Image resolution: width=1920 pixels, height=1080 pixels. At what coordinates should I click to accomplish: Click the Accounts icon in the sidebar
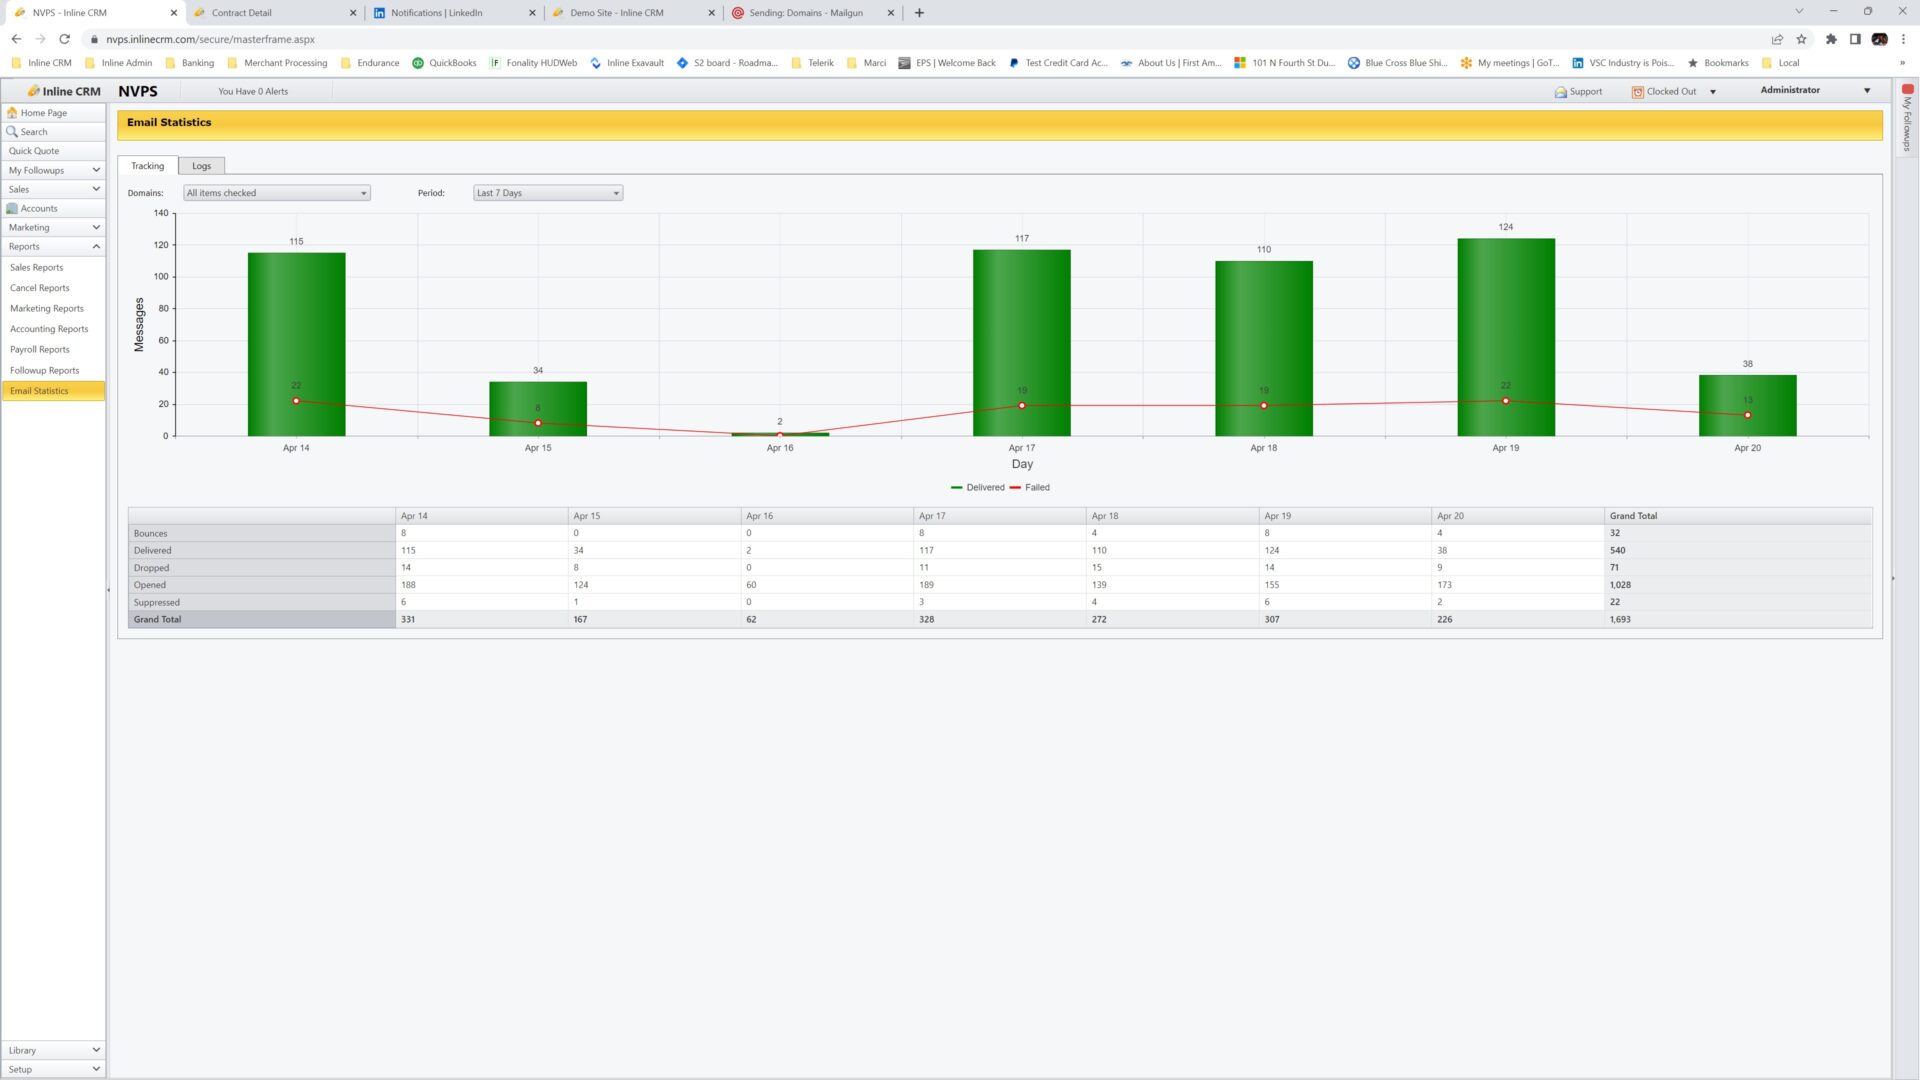13,208
